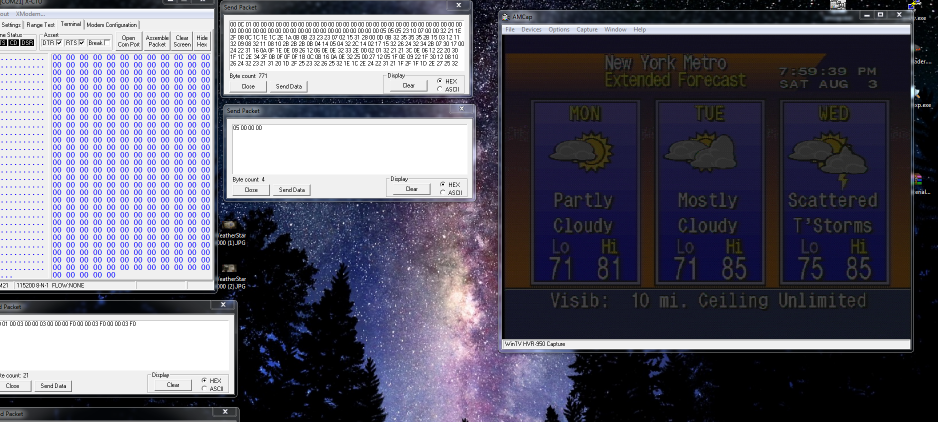Open the AMCap Help menu
Screen dimensions: 938x422
point(639,29)
